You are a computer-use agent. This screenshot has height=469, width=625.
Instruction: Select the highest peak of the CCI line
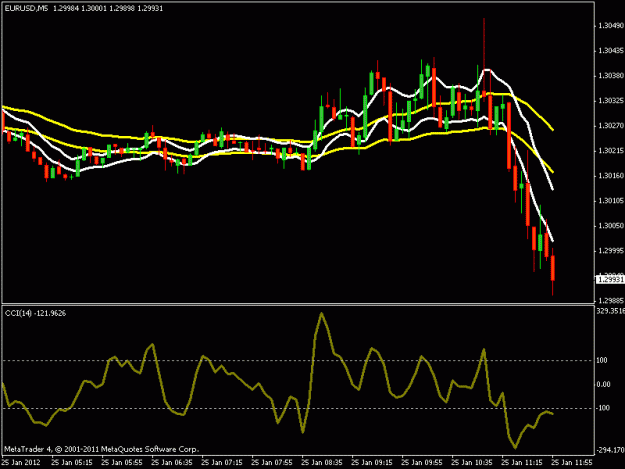[321, 314]
